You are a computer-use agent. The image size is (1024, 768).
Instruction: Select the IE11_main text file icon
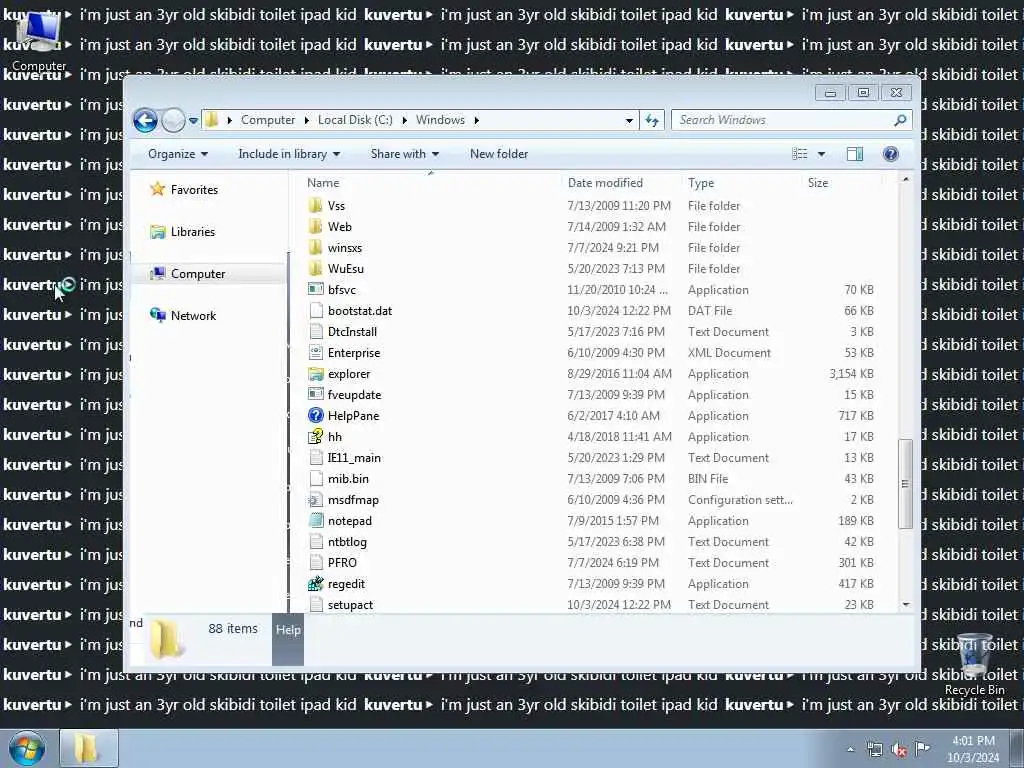tap(316, 458)
